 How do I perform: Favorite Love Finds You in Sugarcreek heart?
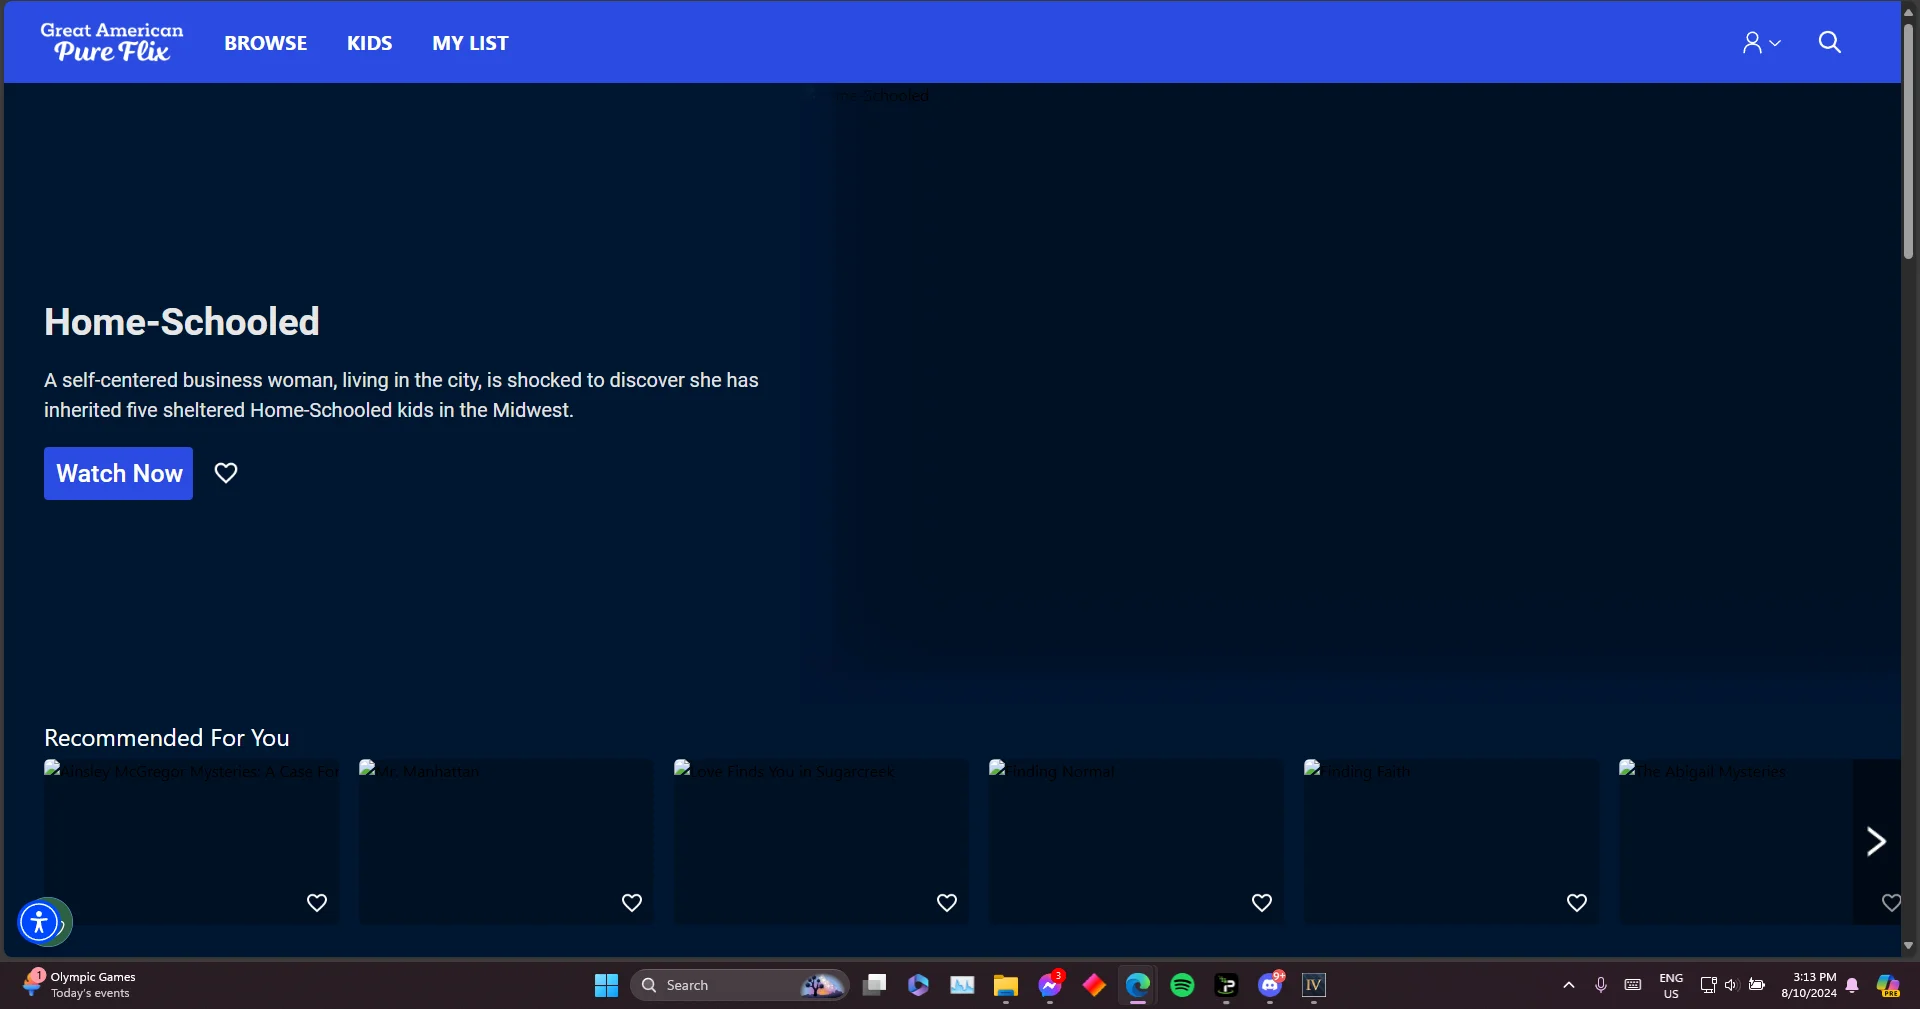pos(947,903)
